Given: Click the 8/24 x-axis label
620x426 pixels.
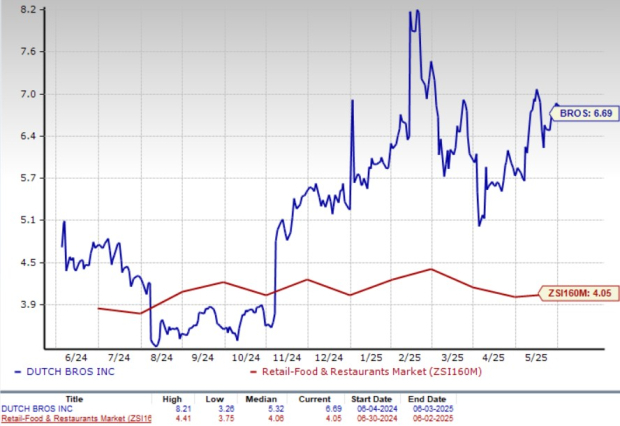Looking at the screenshot, I should (x=161, y=358).
